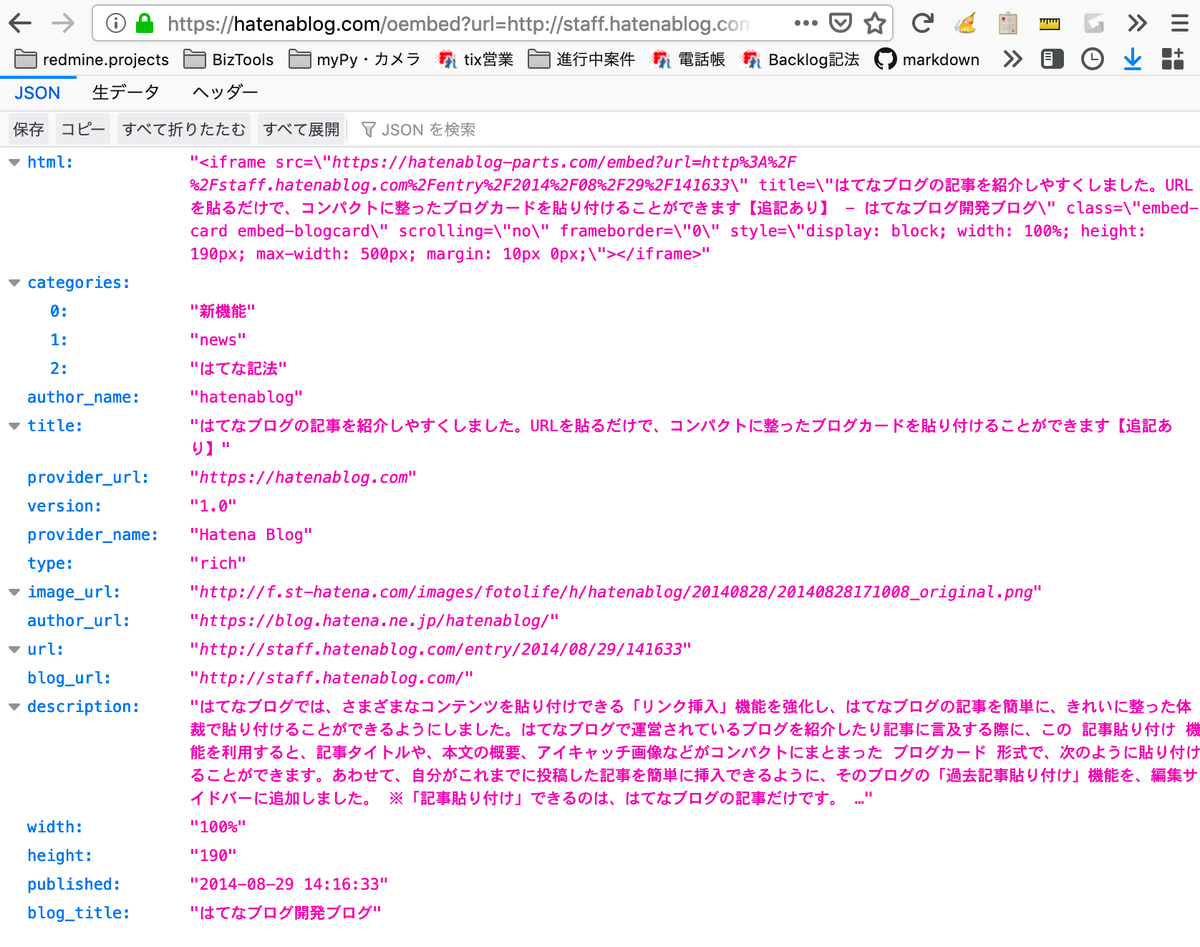
Task: Open the tix営業 bookmark
Action: (x=476, y=59)
